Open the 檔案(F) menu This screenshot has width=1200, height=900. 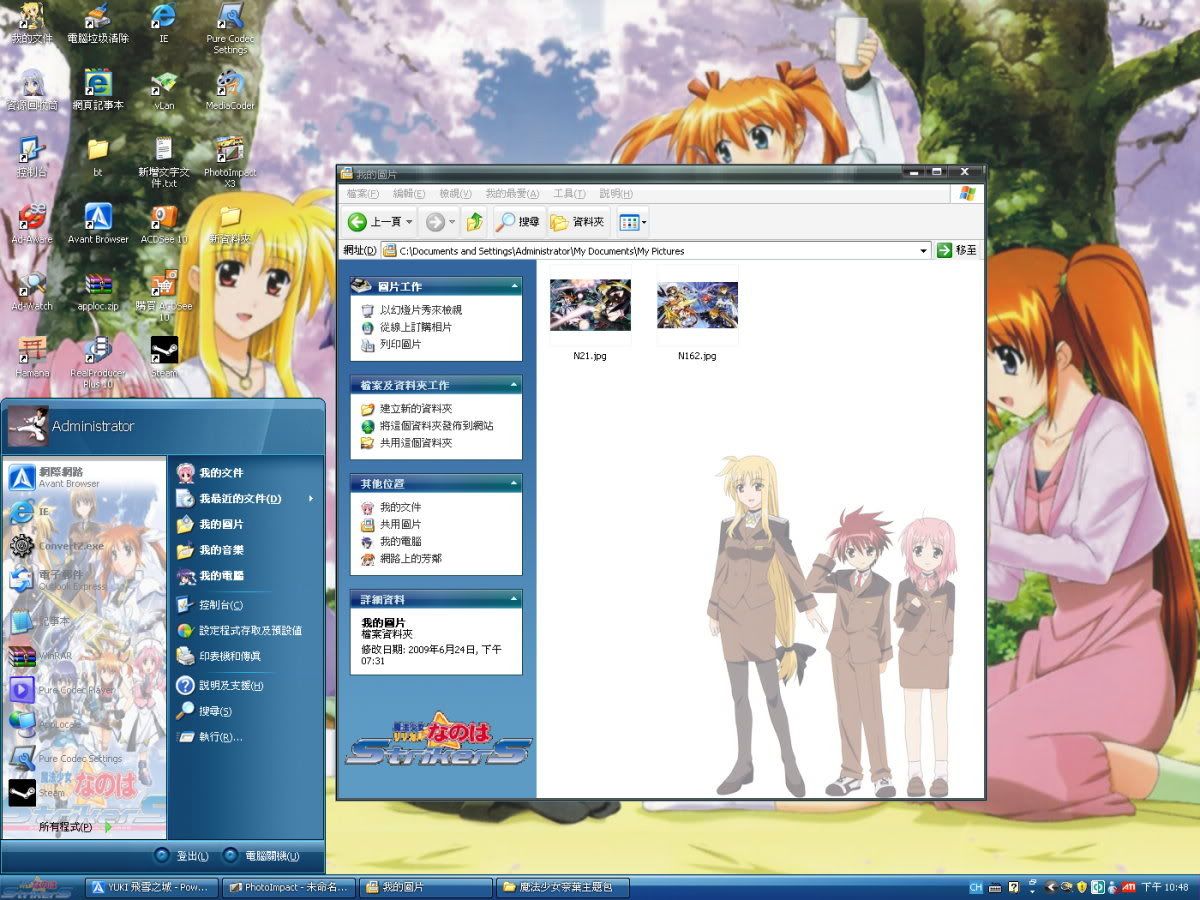click(x=362, y=193)
